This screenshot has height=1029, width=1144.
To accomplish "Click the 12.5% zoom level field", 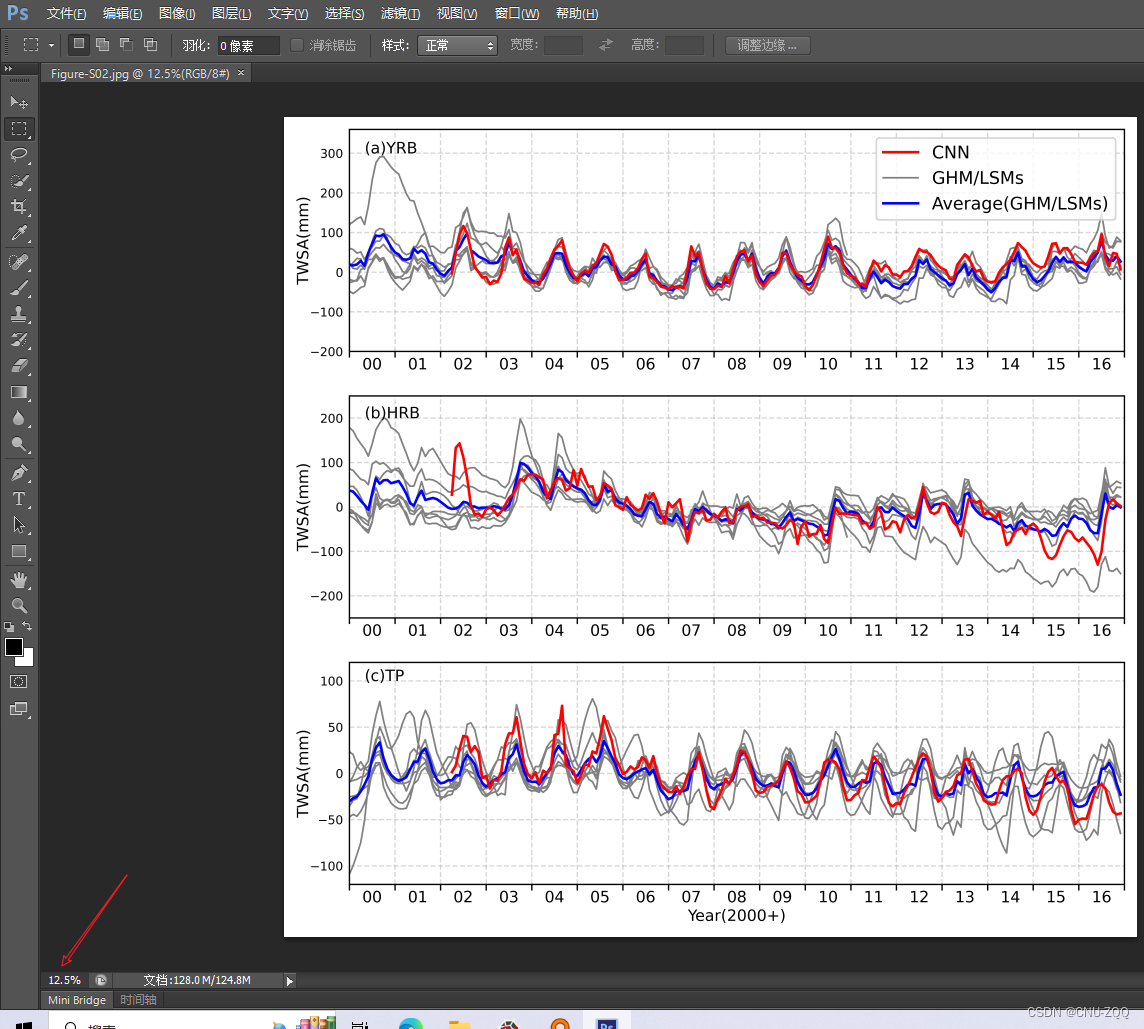I will click(x=64, y=980).
